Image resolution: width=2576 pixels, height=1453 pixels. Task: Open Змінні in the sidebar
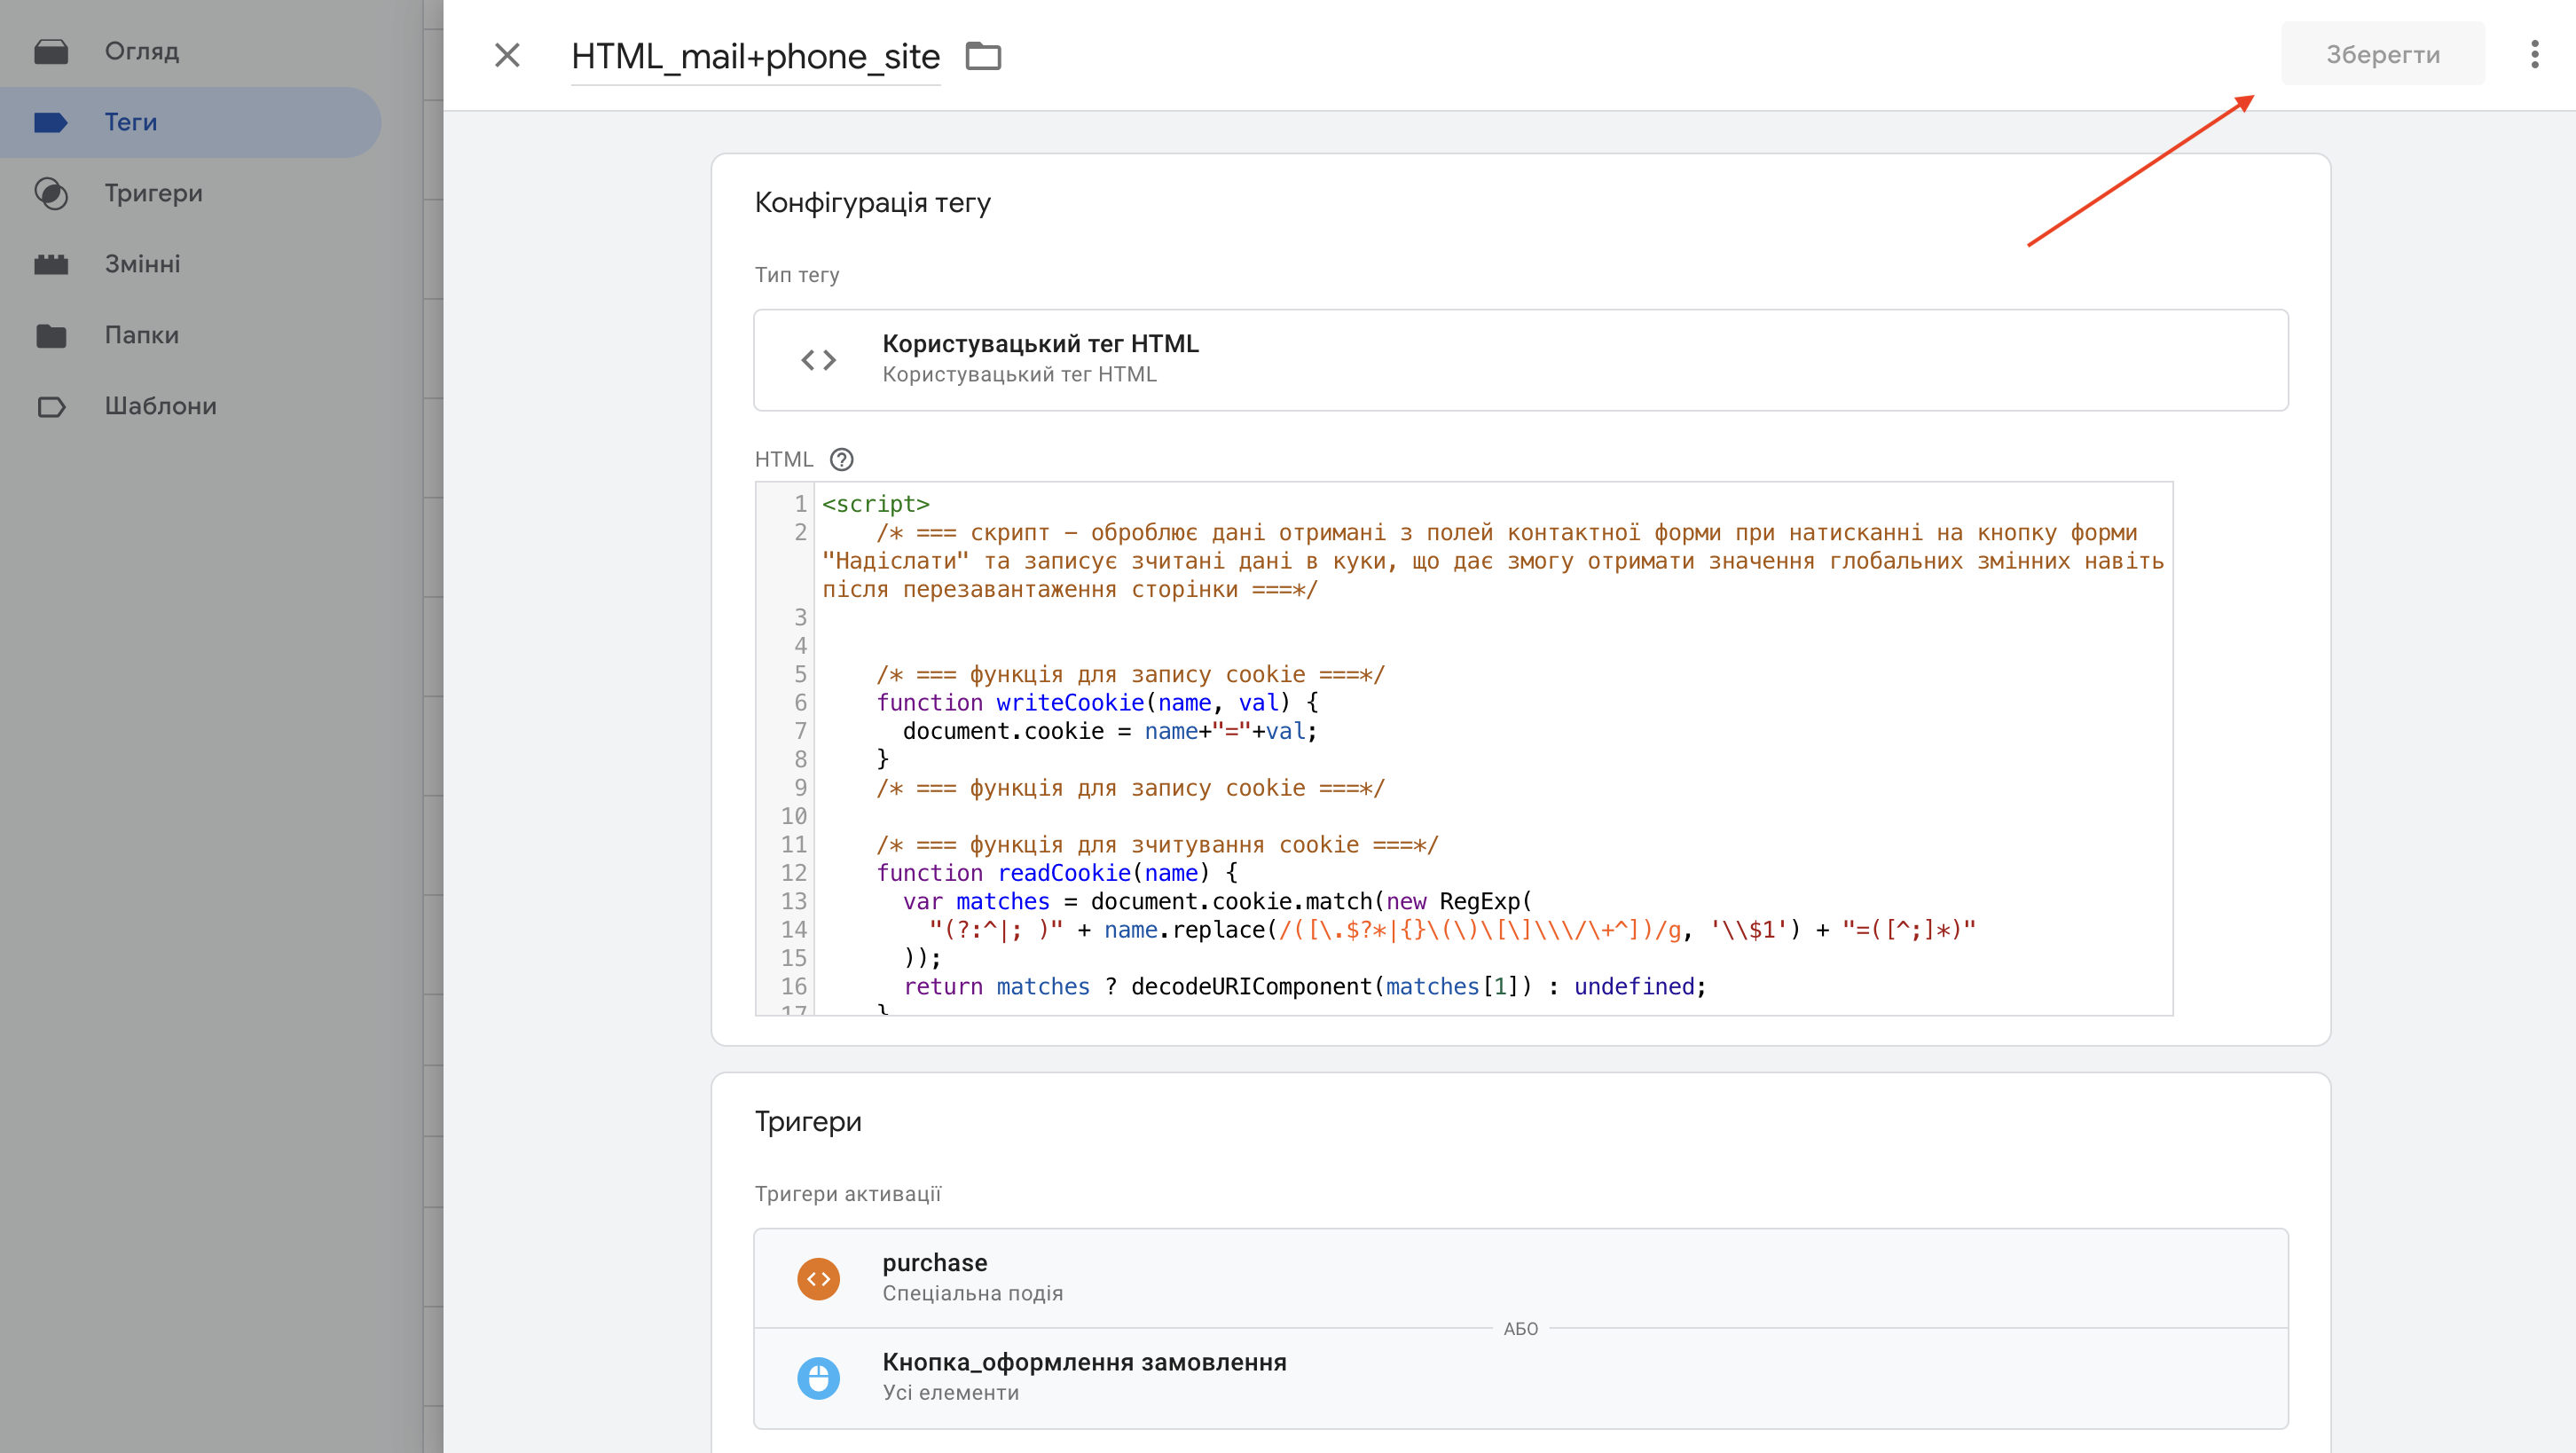point(142,264)
